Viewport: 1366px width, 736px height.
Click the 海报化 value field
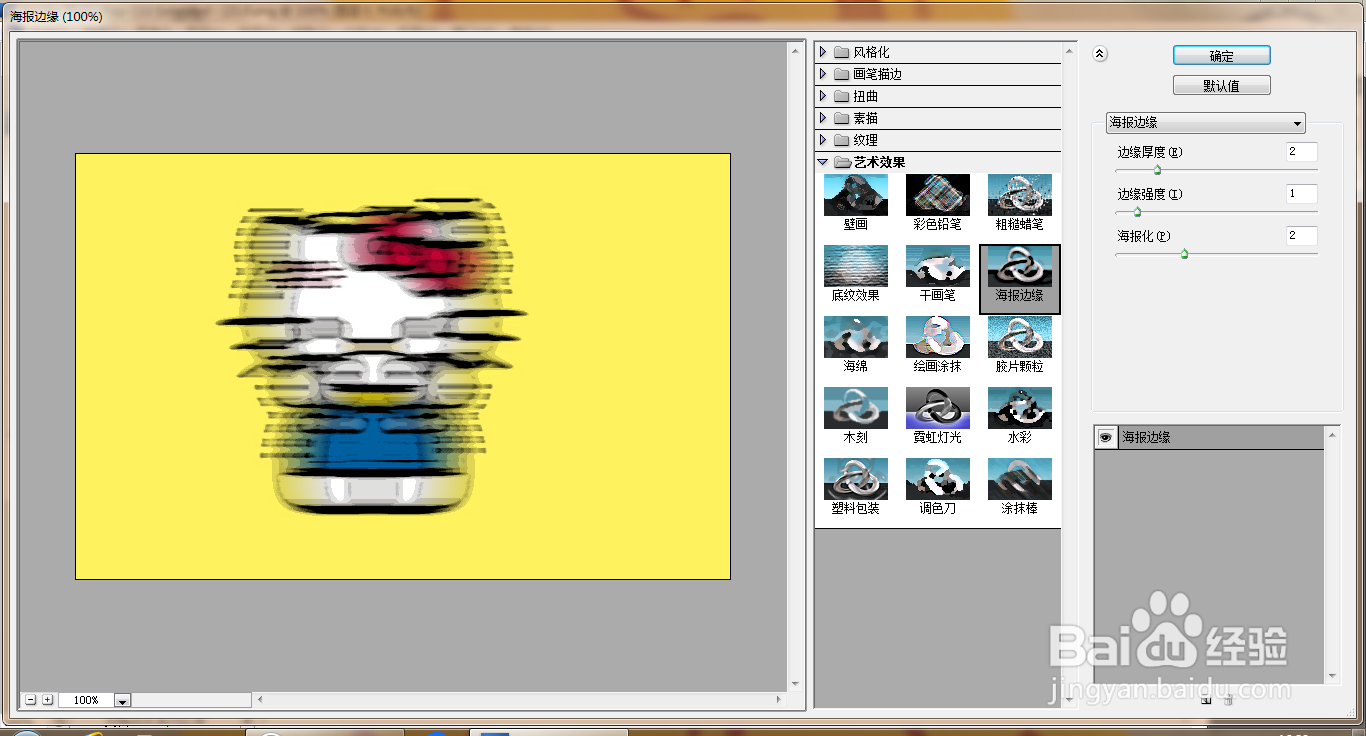click(x=1302, y=236)
